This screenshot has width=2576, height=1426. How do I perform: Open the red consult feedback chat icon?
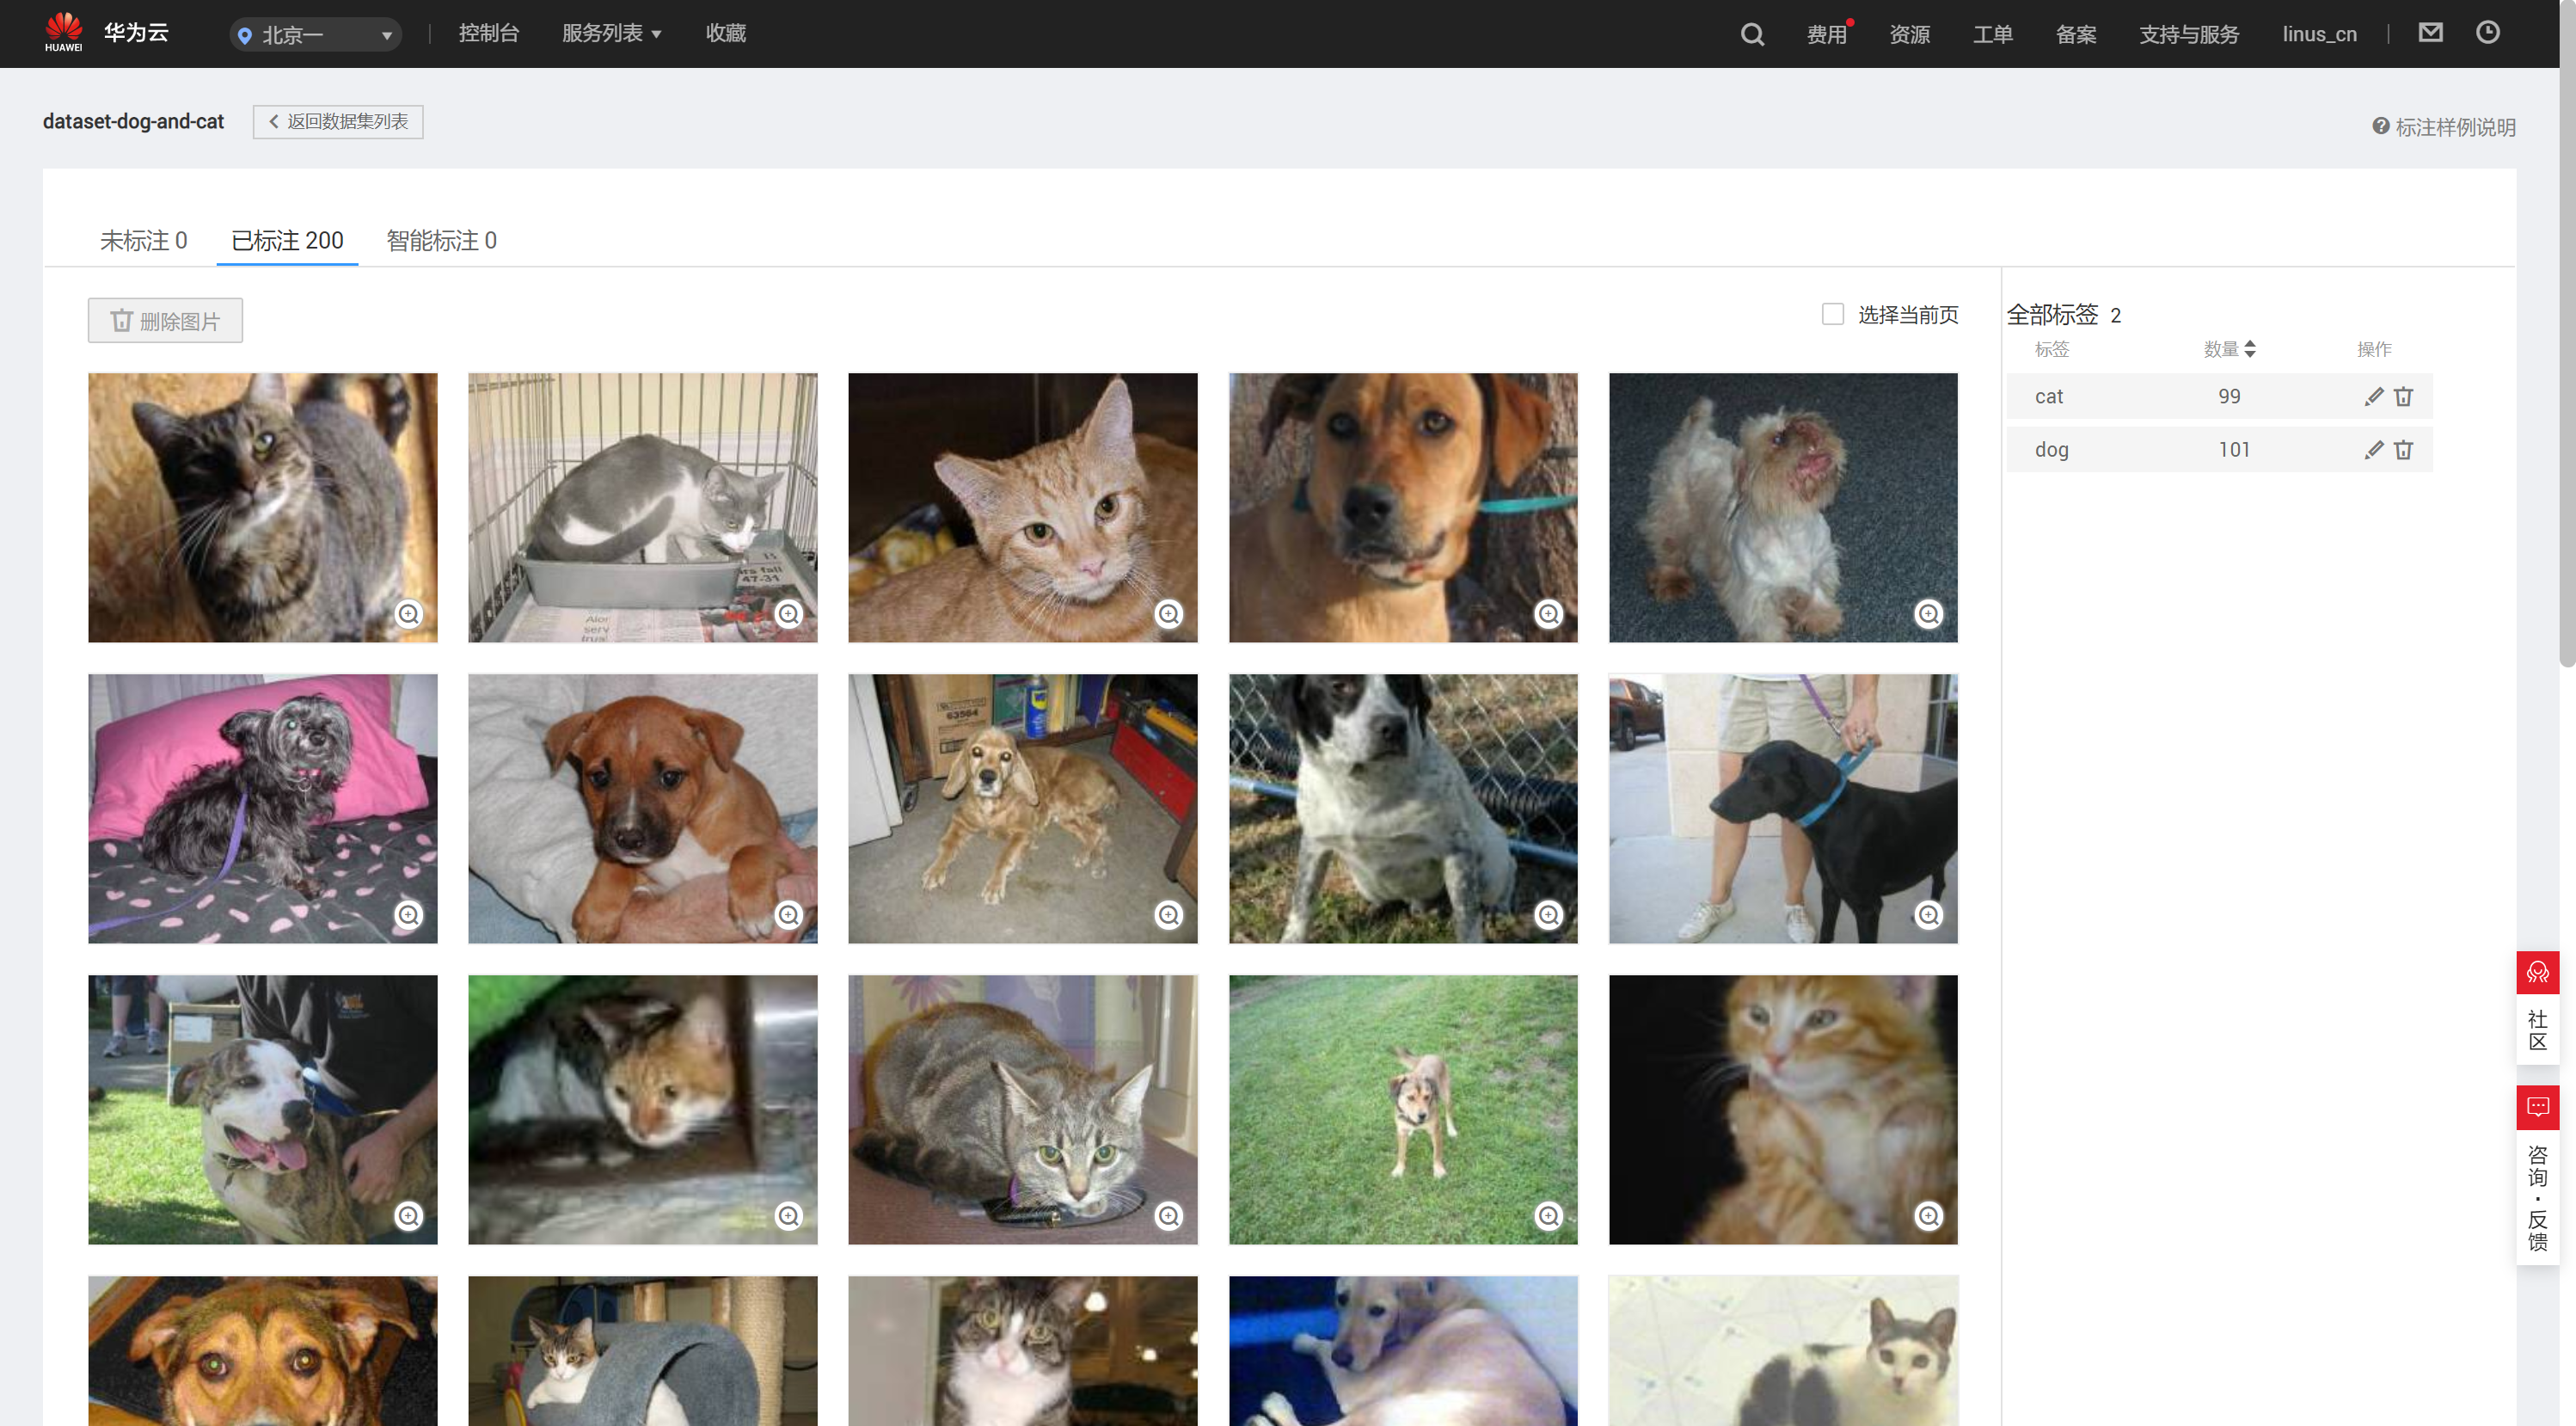pyautogui.click(x=2537, y=1106)
